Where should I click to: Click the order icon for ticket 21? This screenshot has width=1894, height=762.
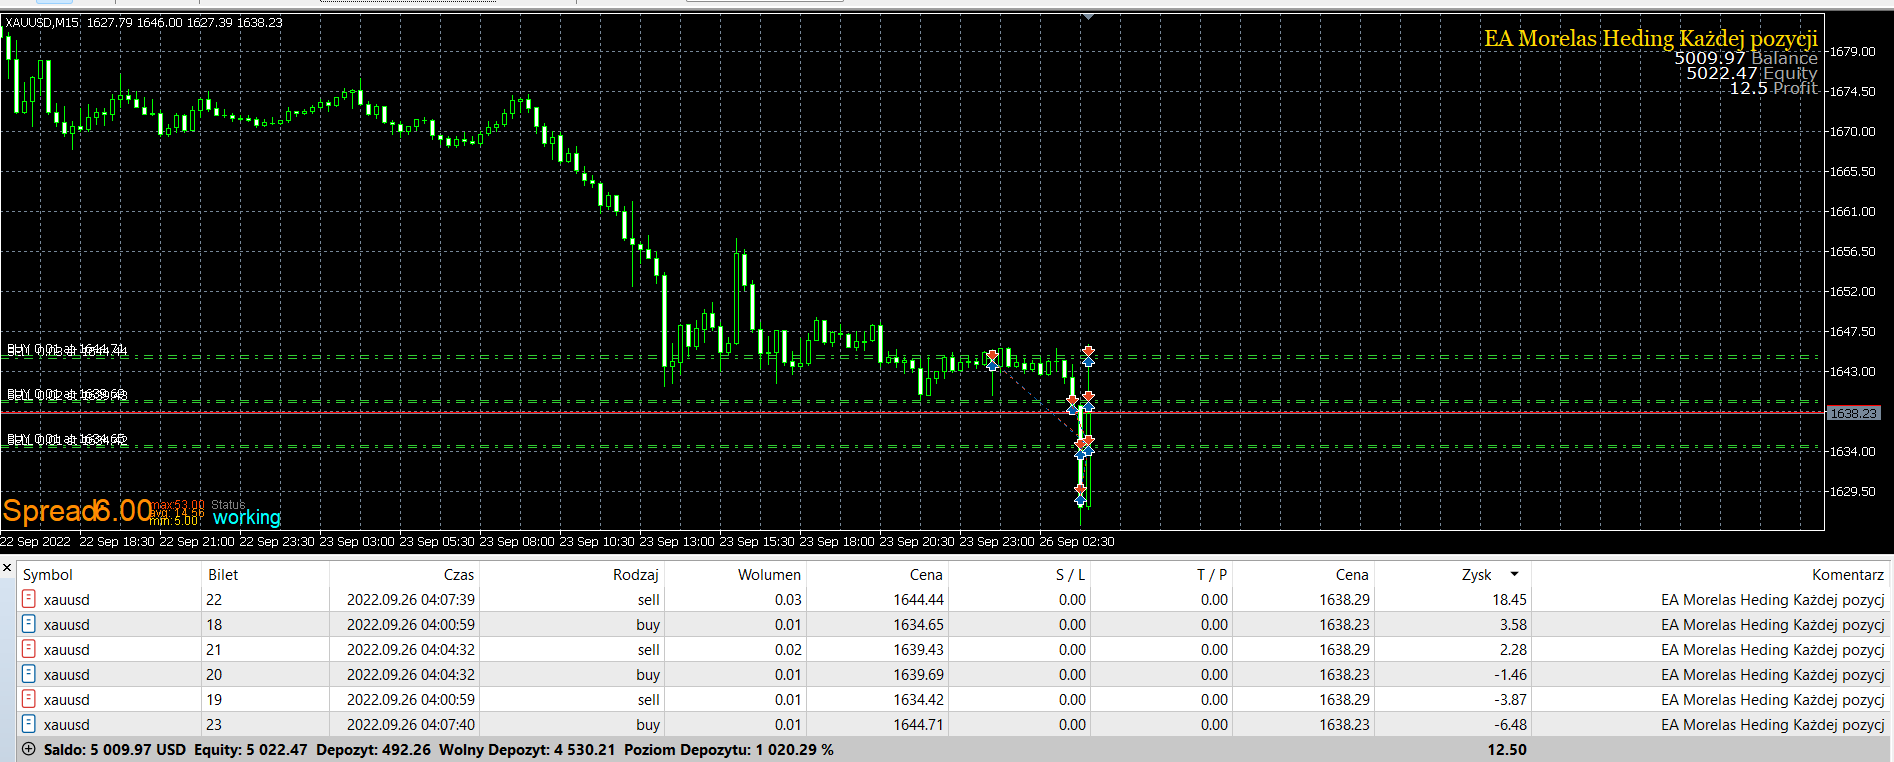[29, 649]
